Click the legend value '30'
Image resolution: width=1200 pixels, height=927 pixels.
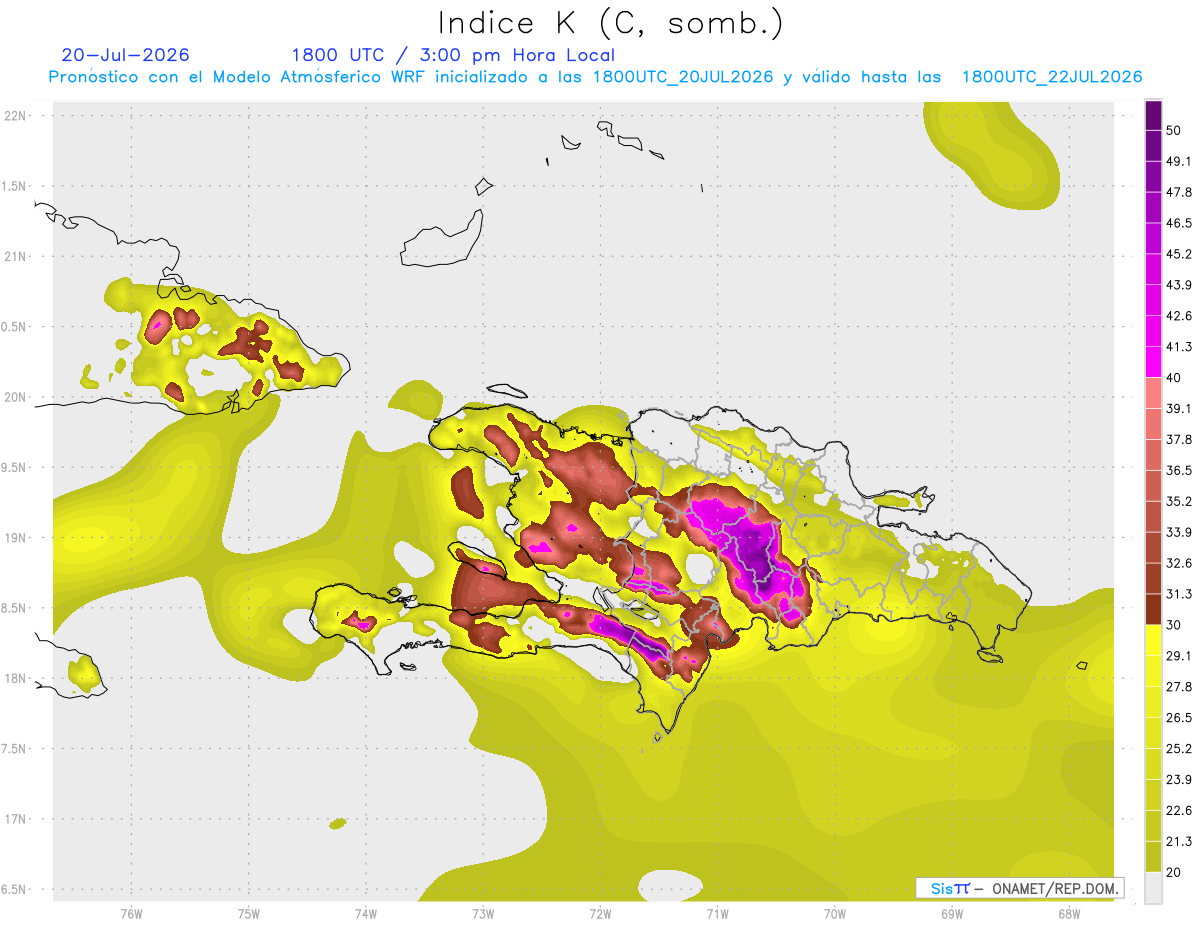[x=1176, y=625]
